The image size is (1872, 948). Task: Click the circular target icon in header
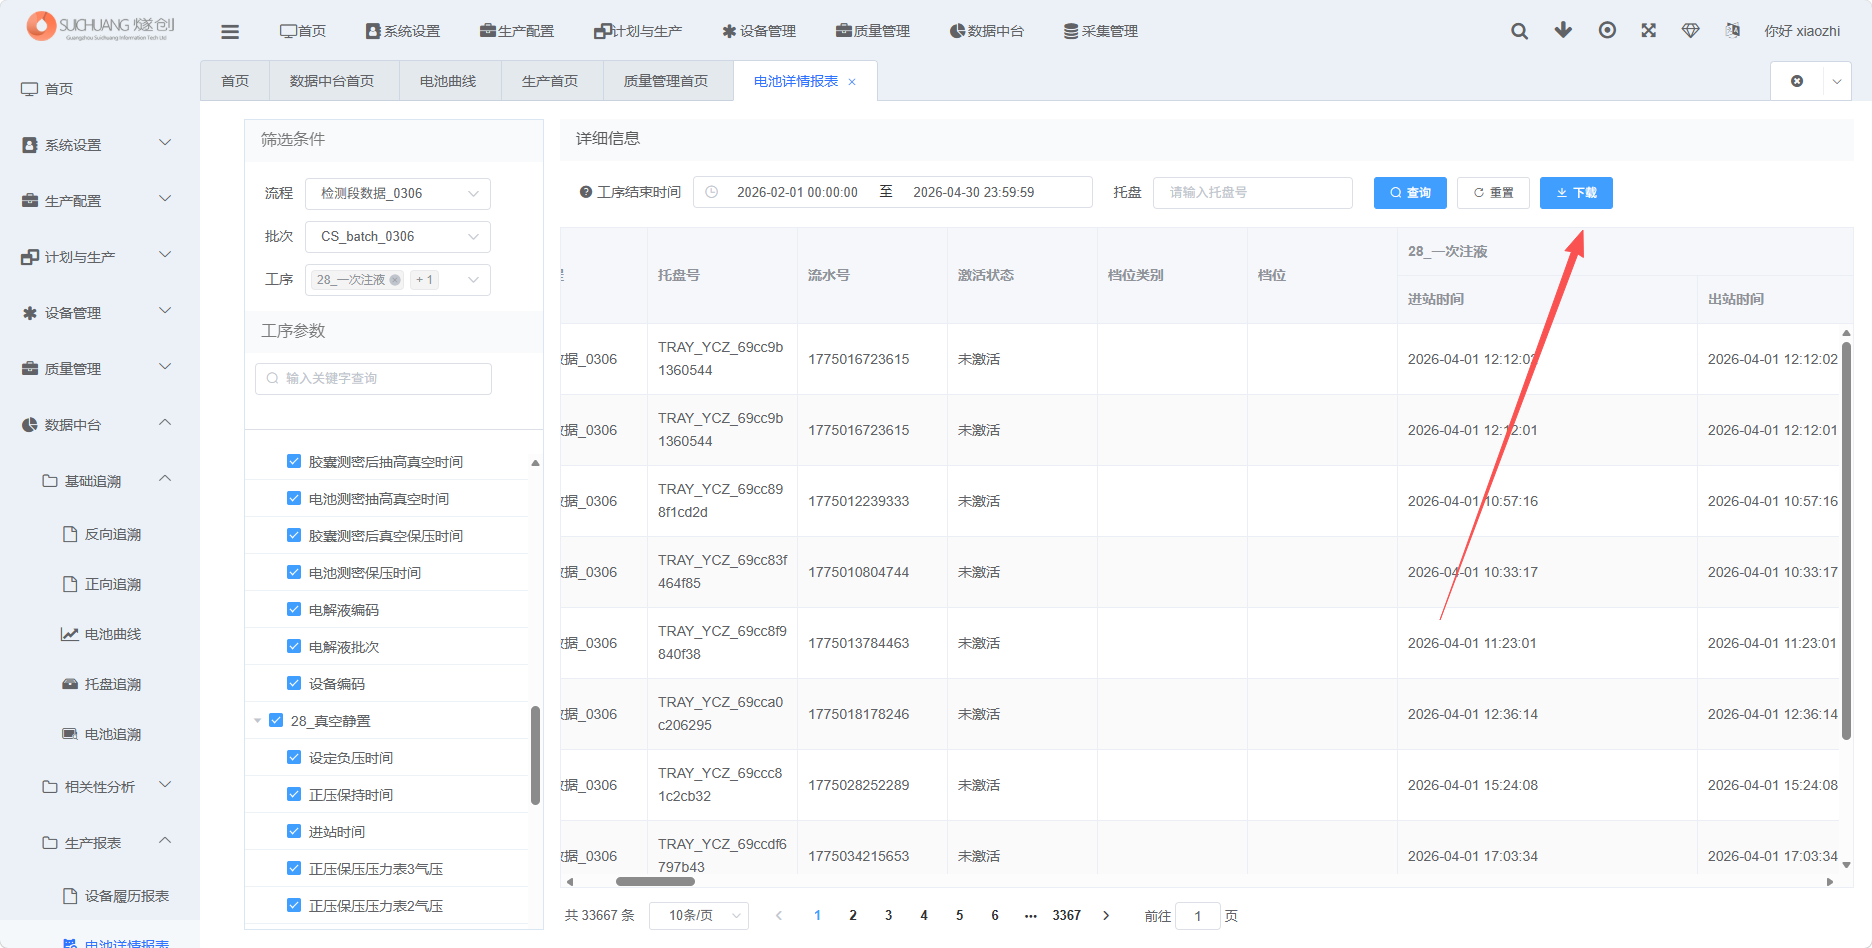pyautogui.click(x=1607, y=30)
